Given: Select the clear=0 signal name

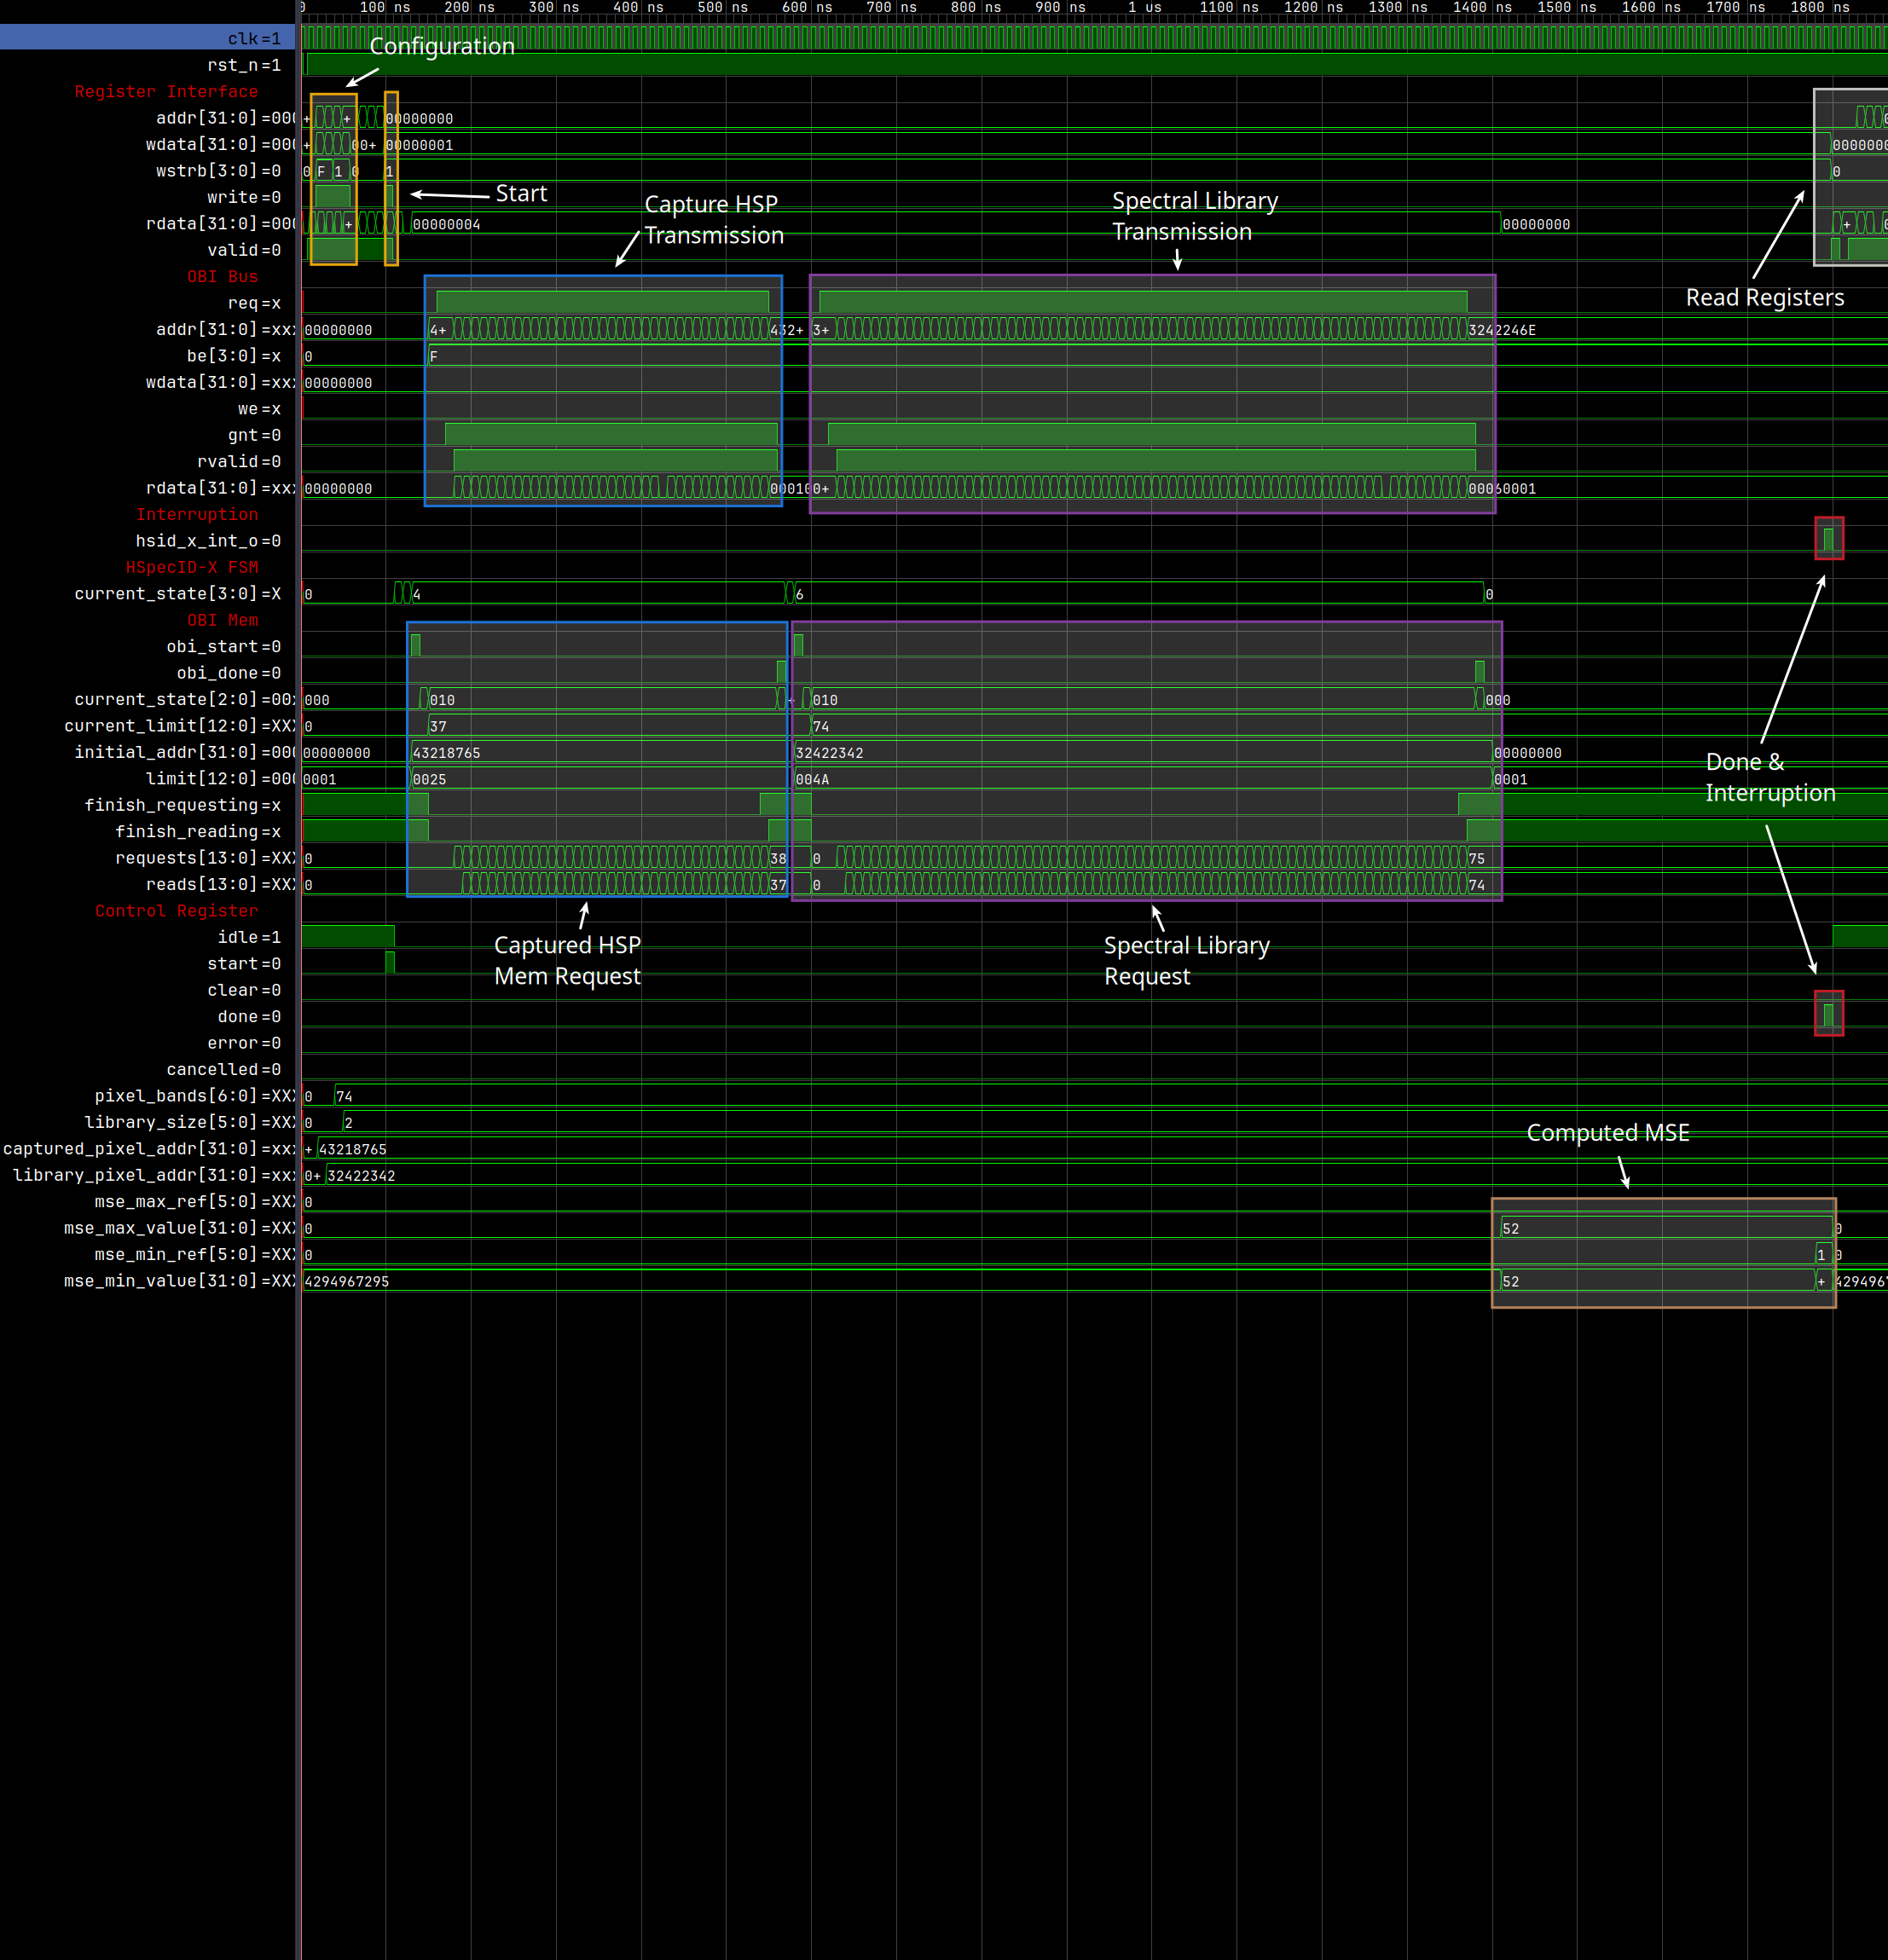Looking at the screenshot, I should click(x=244, y=990).
